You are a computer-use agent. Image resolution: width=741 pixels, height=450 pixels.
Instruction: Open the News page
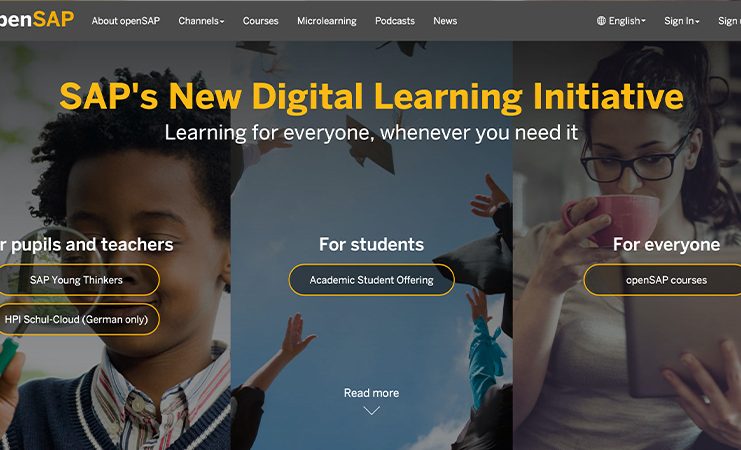(445, 21)
